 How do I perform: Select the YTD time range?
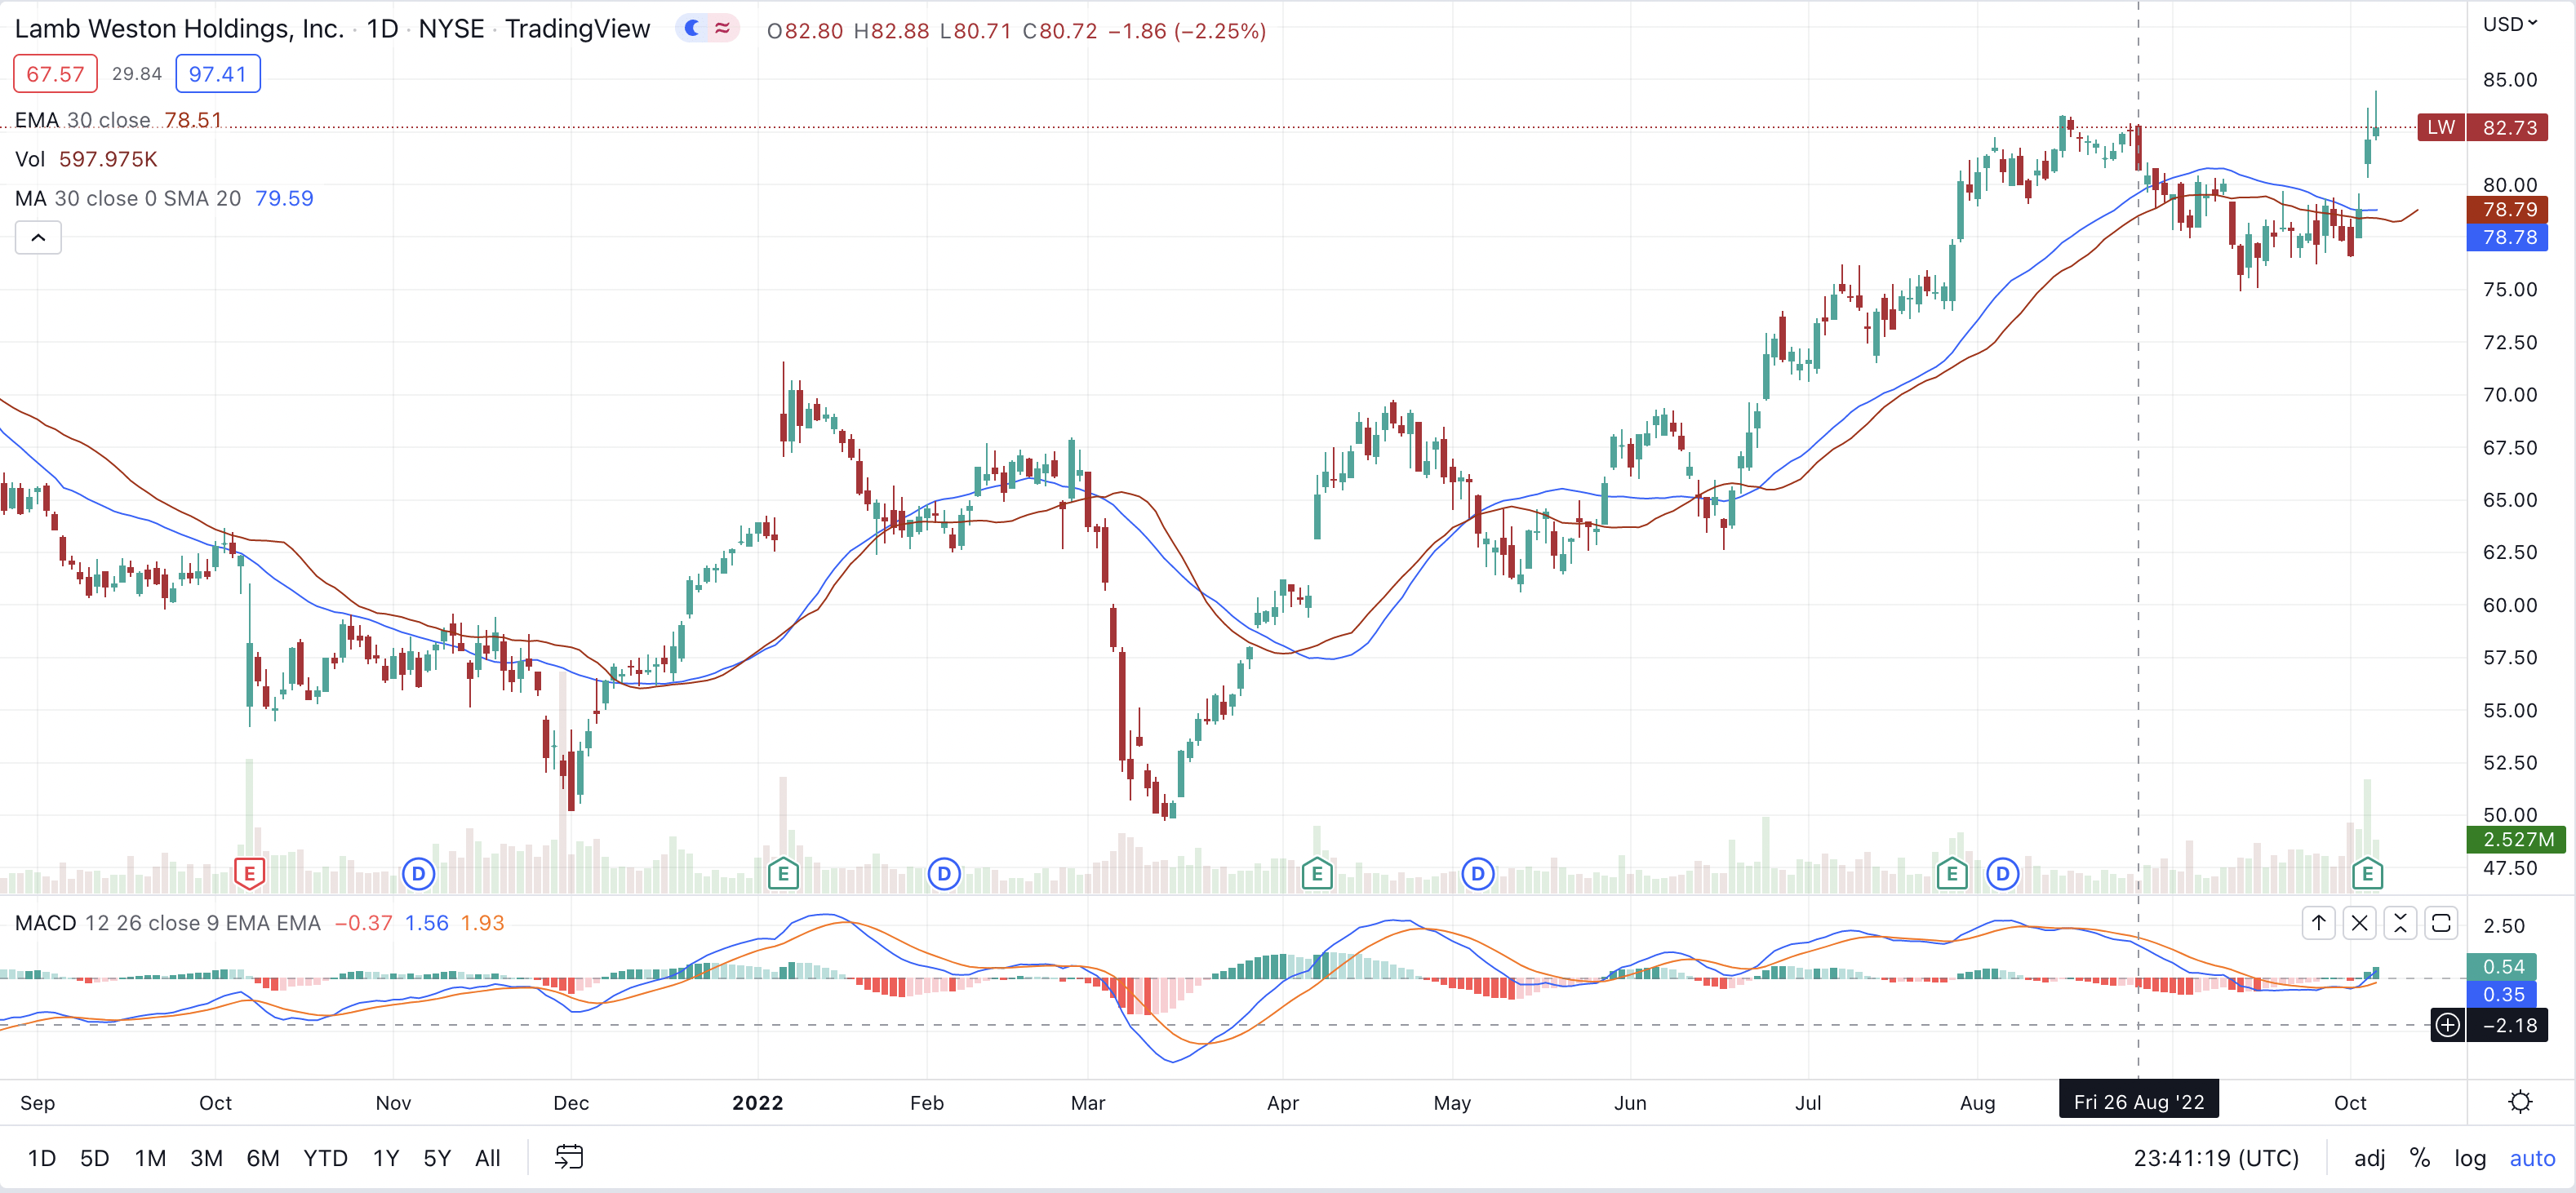tap(325, 1158)
